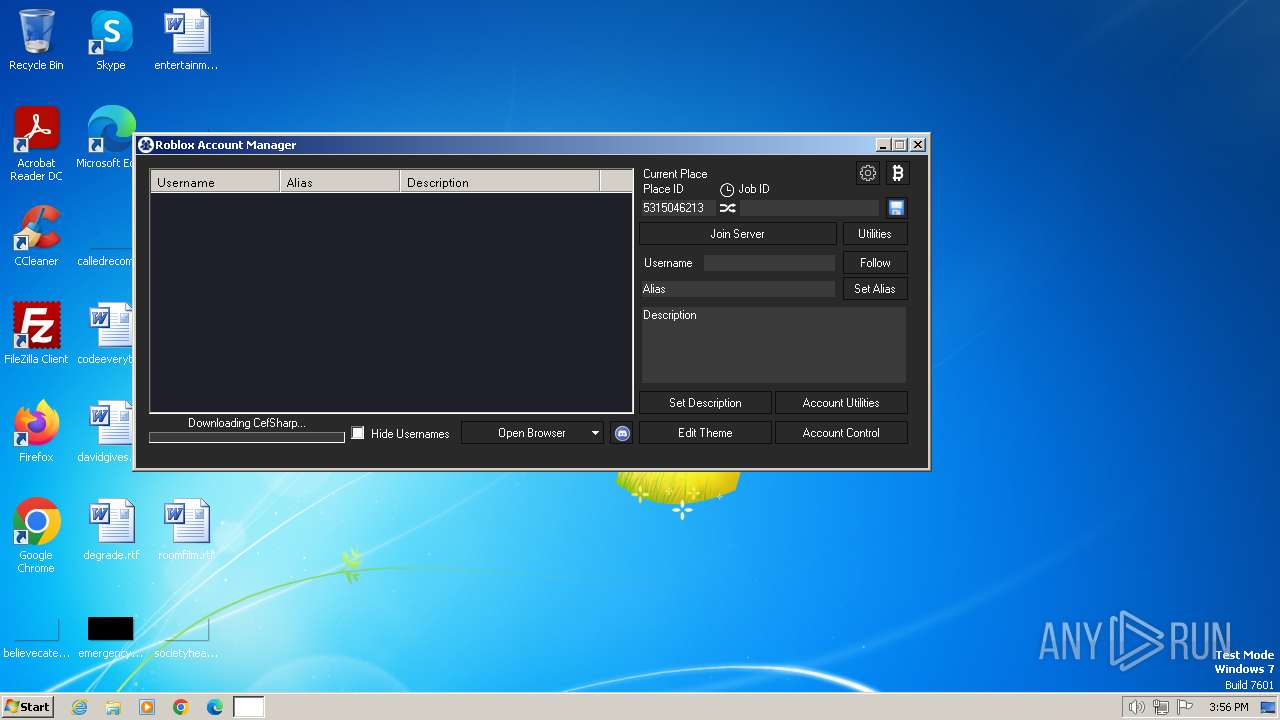Click the Set Alias button
The image size is (1280, 720).
(875, 289)
